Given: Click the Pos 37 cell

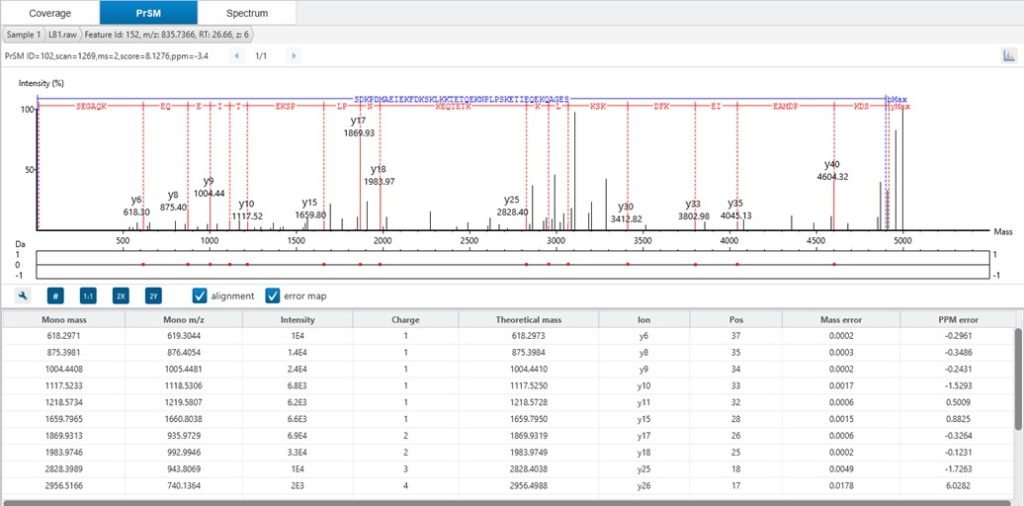Looking at the screenshot, I should (736, 336).
